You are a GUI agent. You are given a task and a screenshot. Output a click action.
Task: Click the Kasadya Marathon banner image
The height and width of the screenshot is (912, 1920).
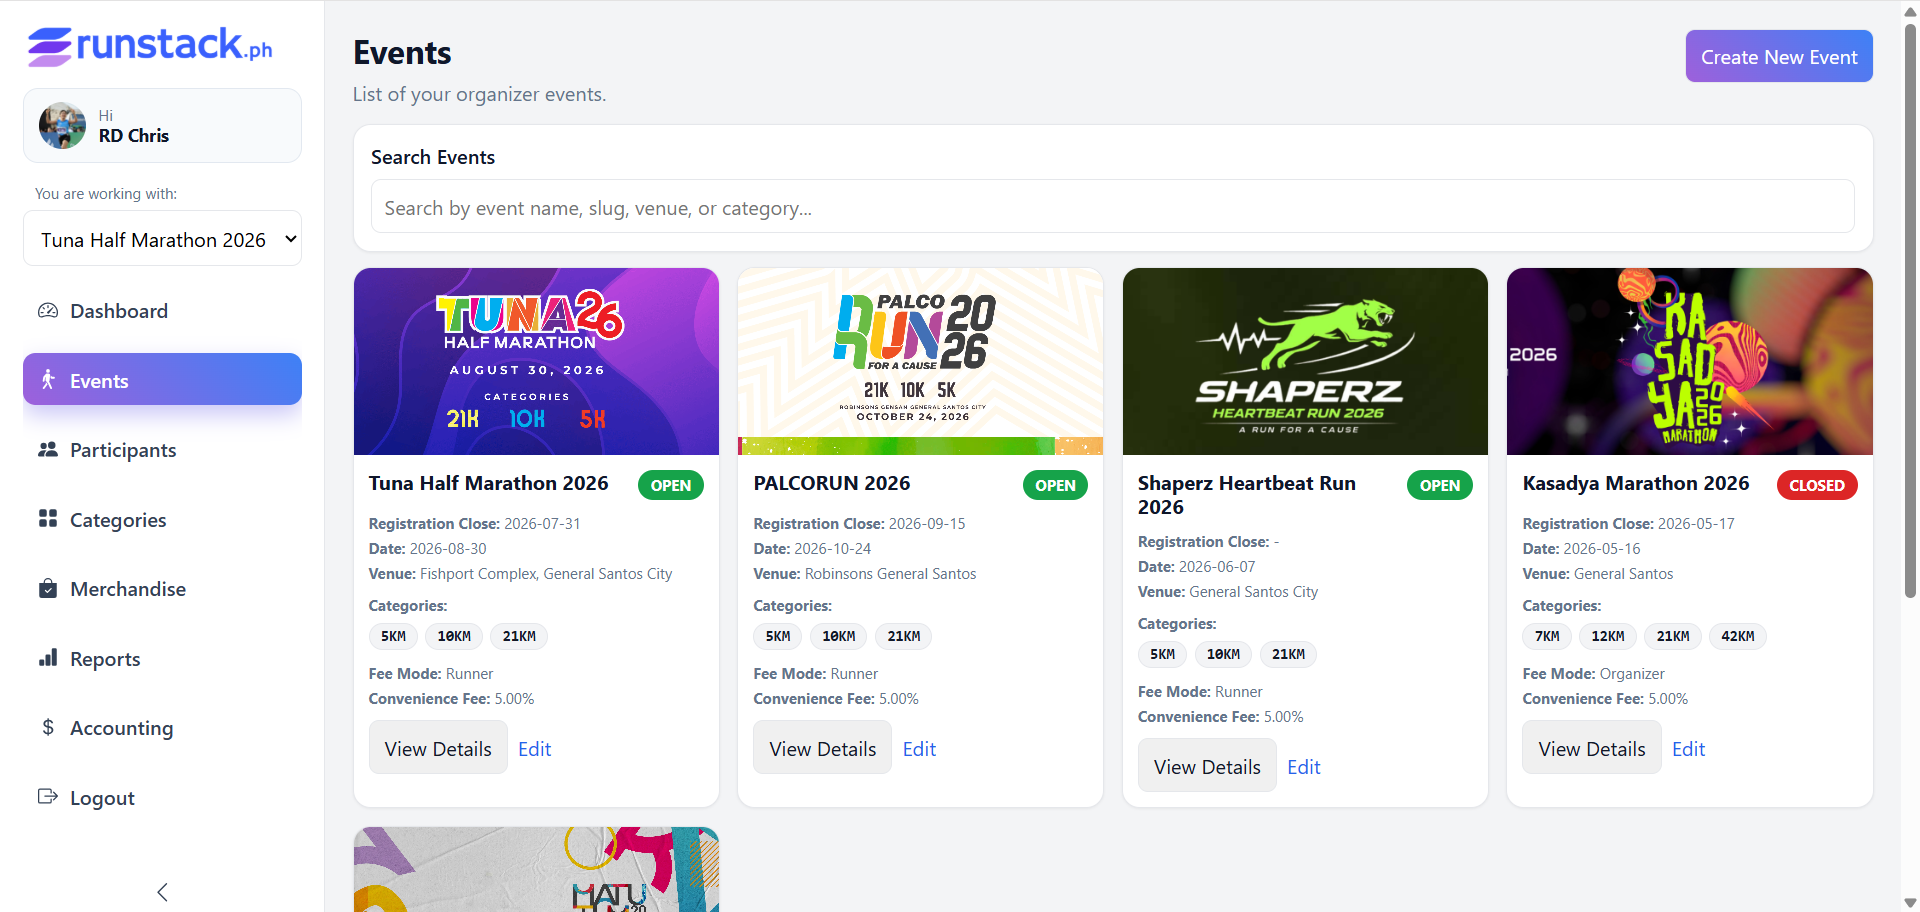[1690, 361]
